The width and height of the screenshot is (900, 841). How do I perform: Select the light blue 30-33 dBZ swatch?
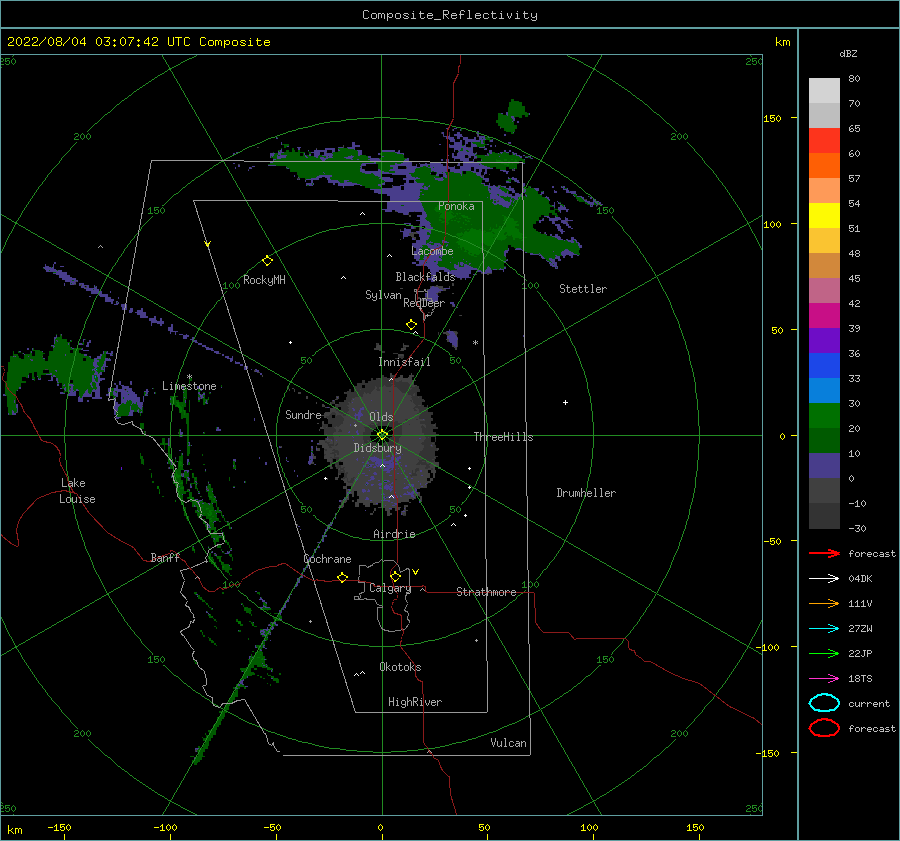(x=824, y=390)
